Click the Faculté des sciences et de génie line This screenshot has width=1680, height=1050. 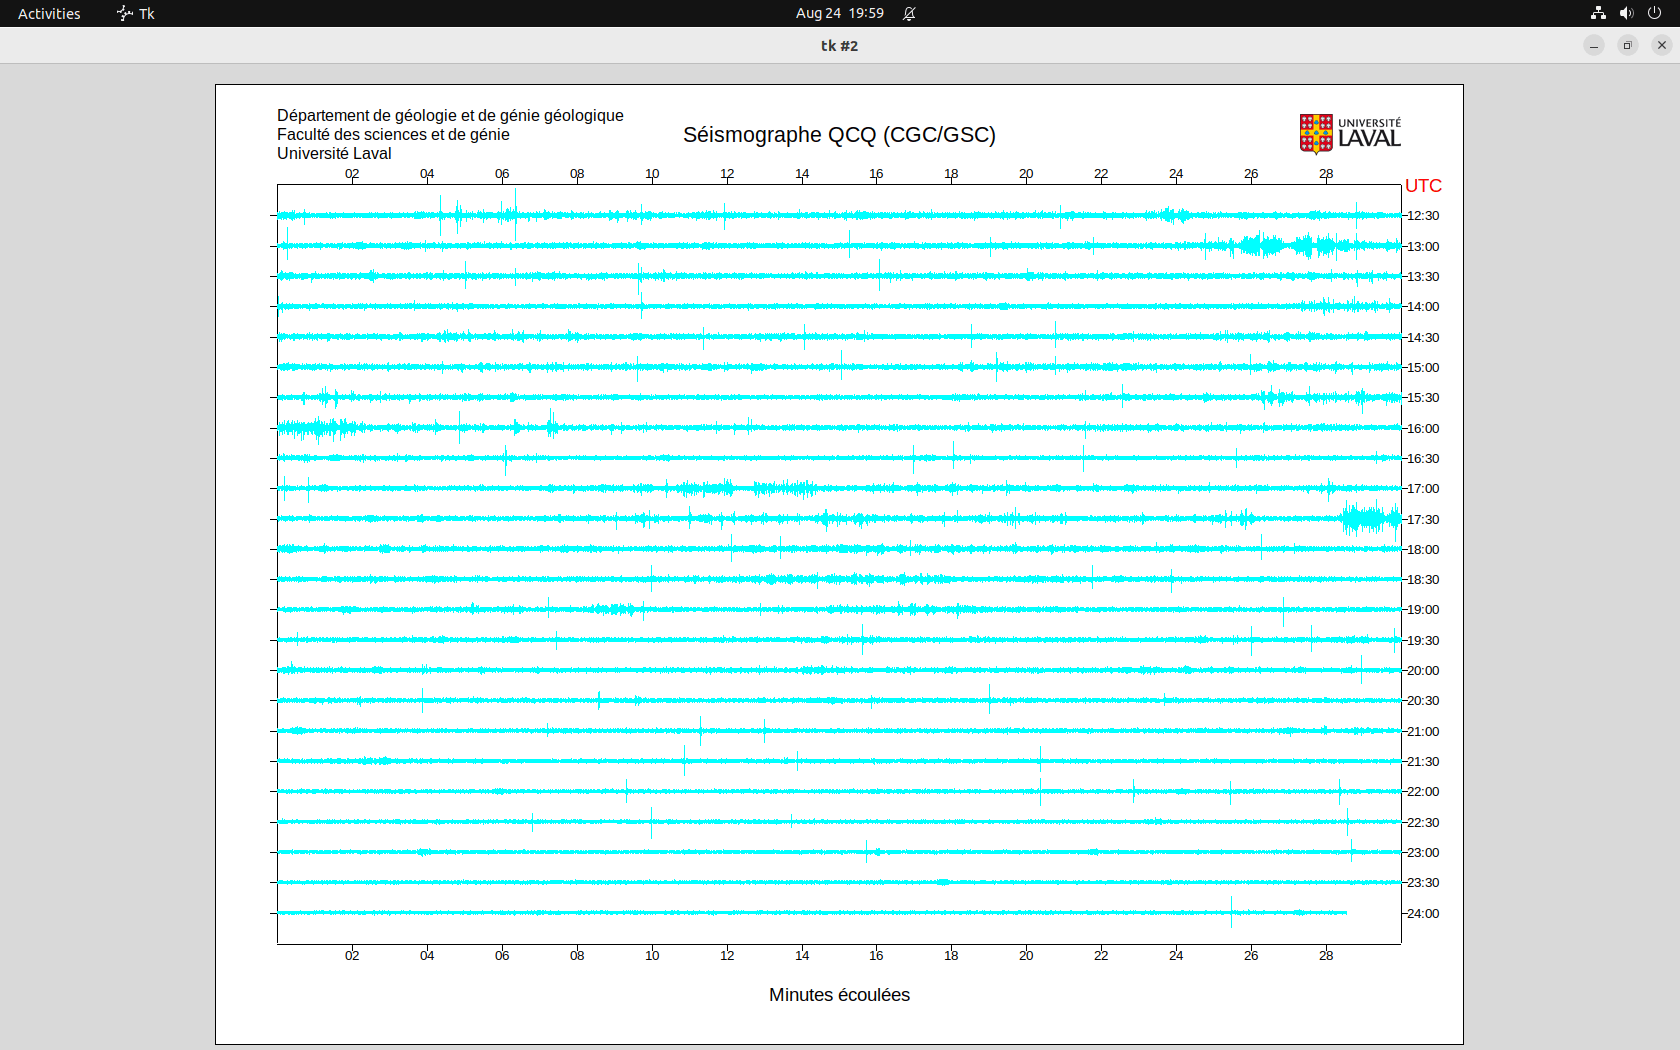[393, 135]
